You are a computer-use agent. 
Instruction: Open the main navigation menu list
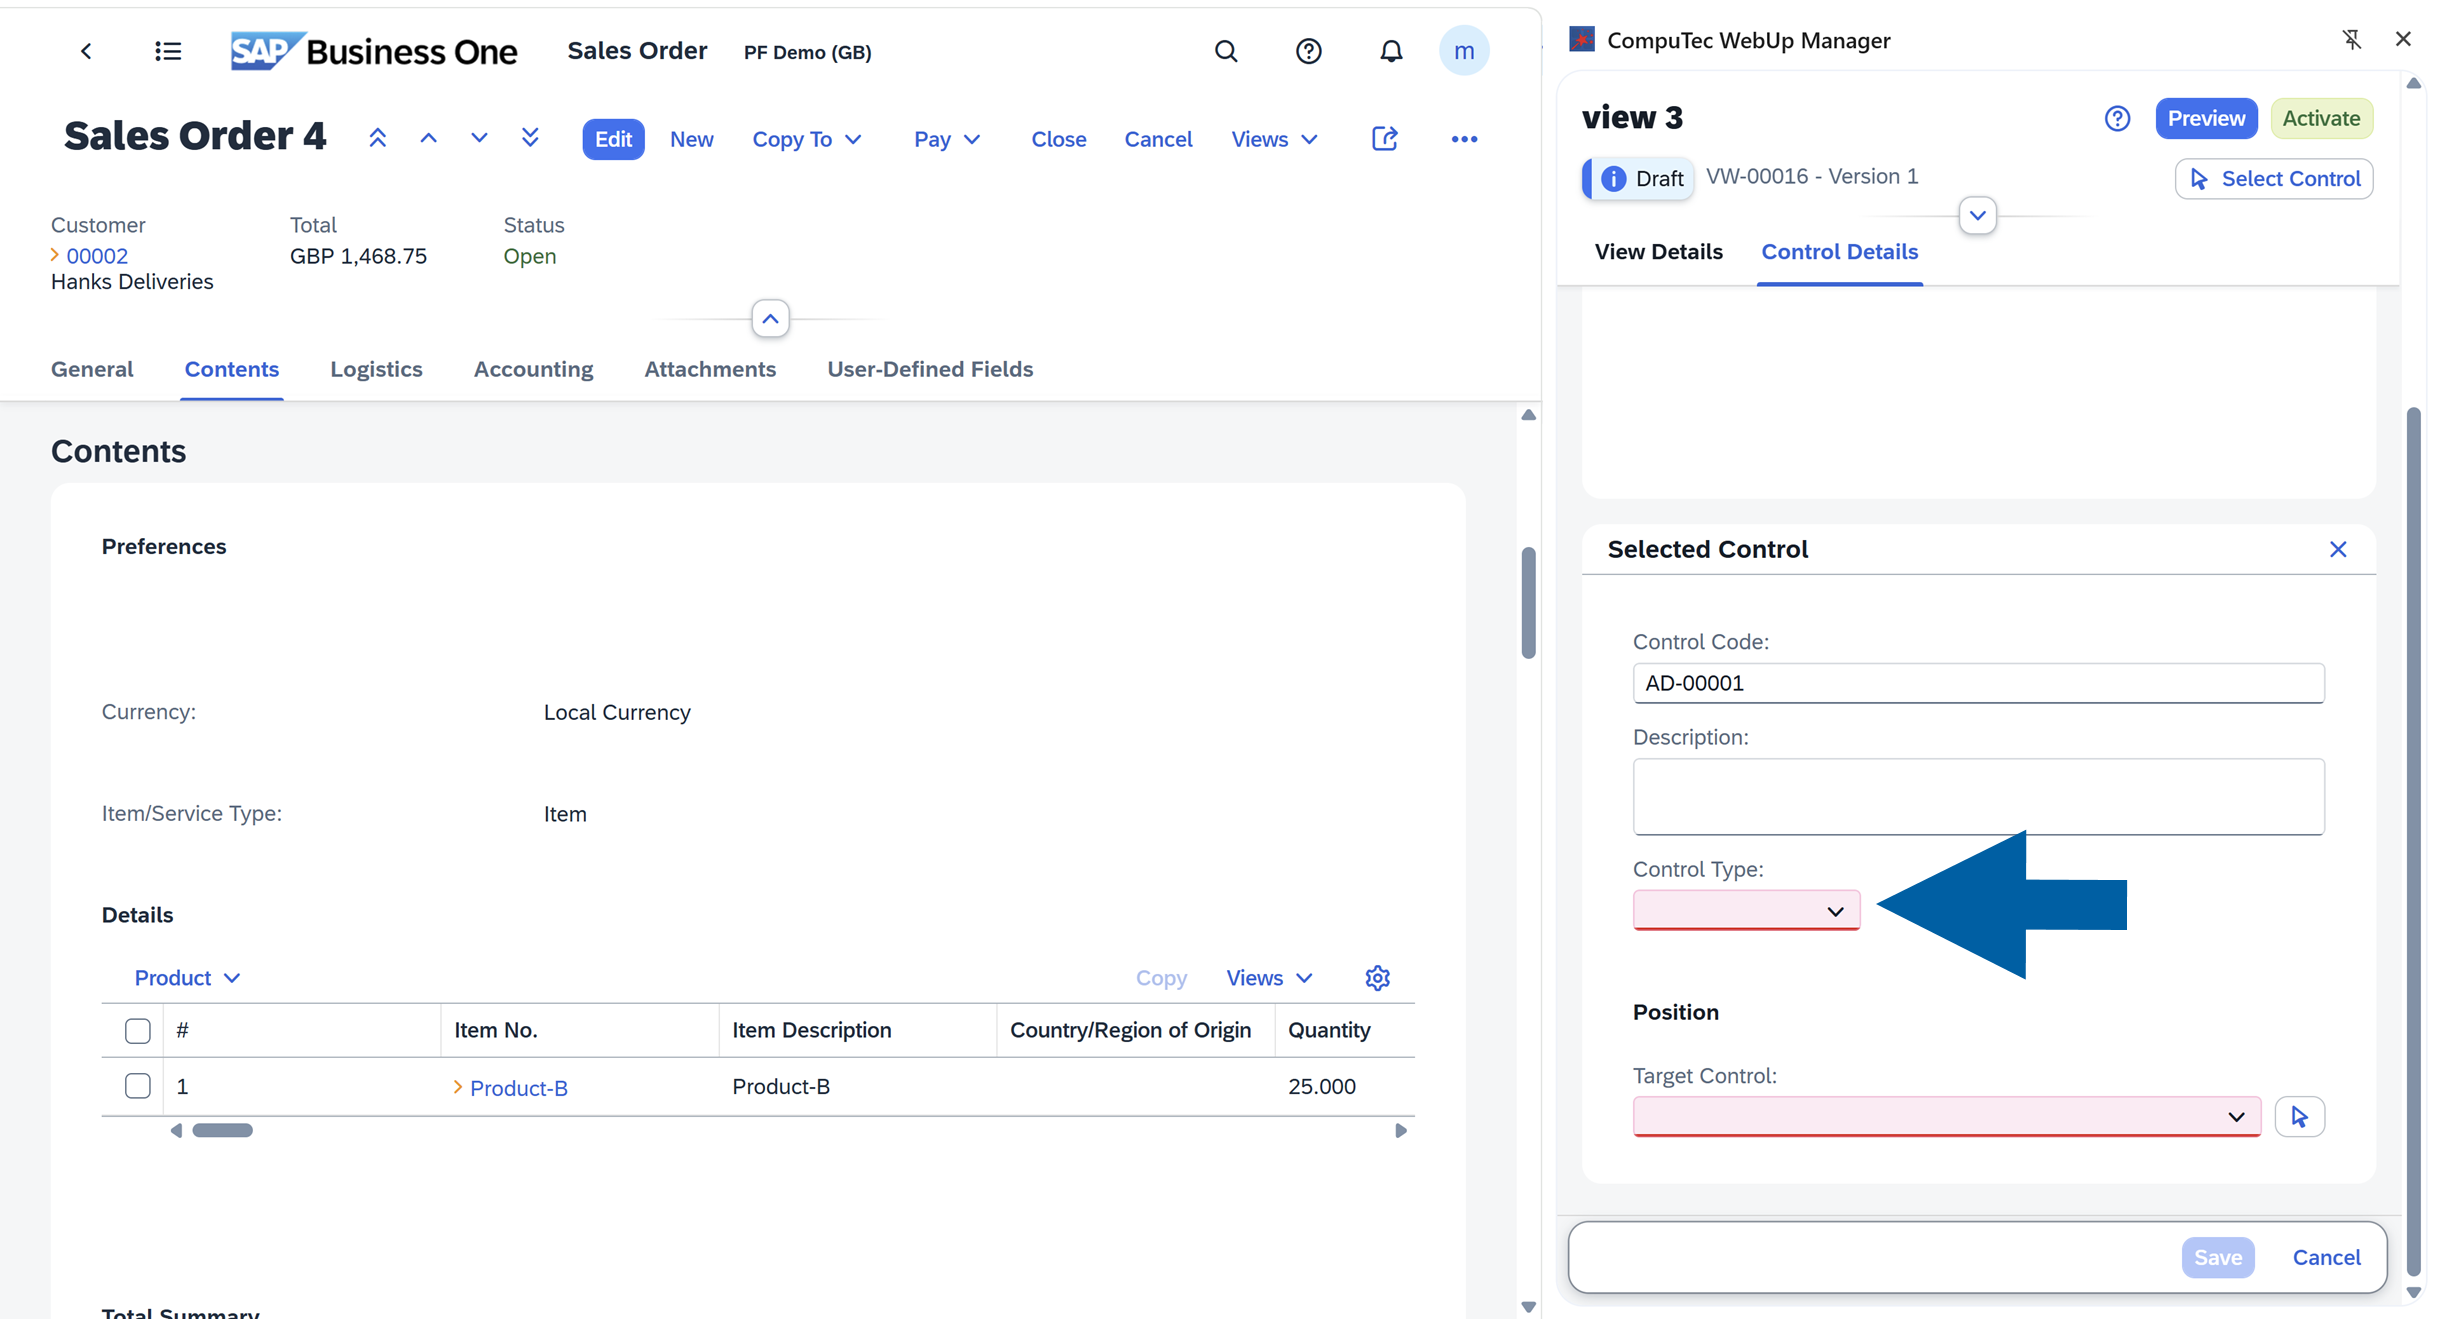168,51
